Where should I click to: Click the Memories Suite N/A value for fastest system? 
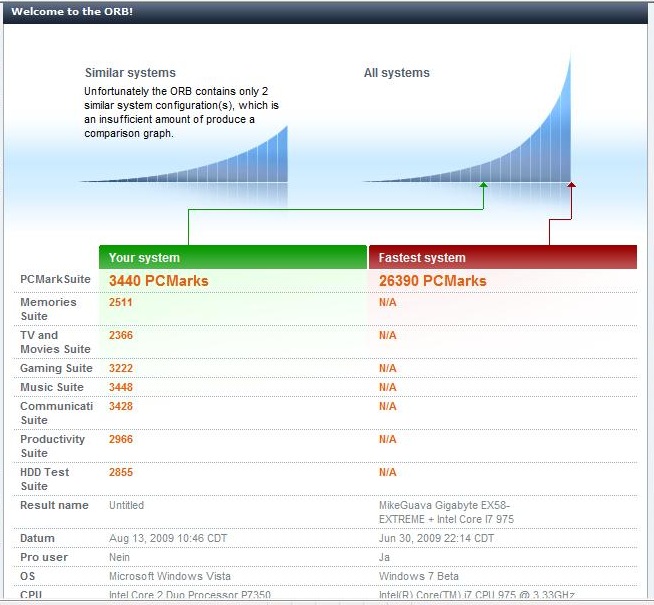click(387, 302)
